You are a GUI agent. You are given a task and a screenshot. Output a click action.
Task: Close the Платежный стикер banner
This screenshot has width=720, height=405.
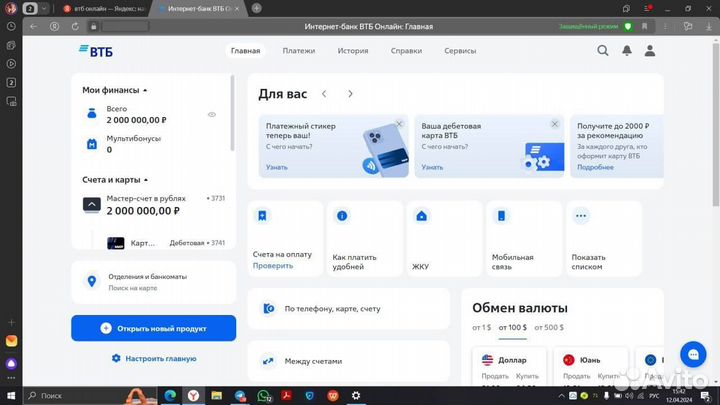pyautogui.click(x=399, y=124)
